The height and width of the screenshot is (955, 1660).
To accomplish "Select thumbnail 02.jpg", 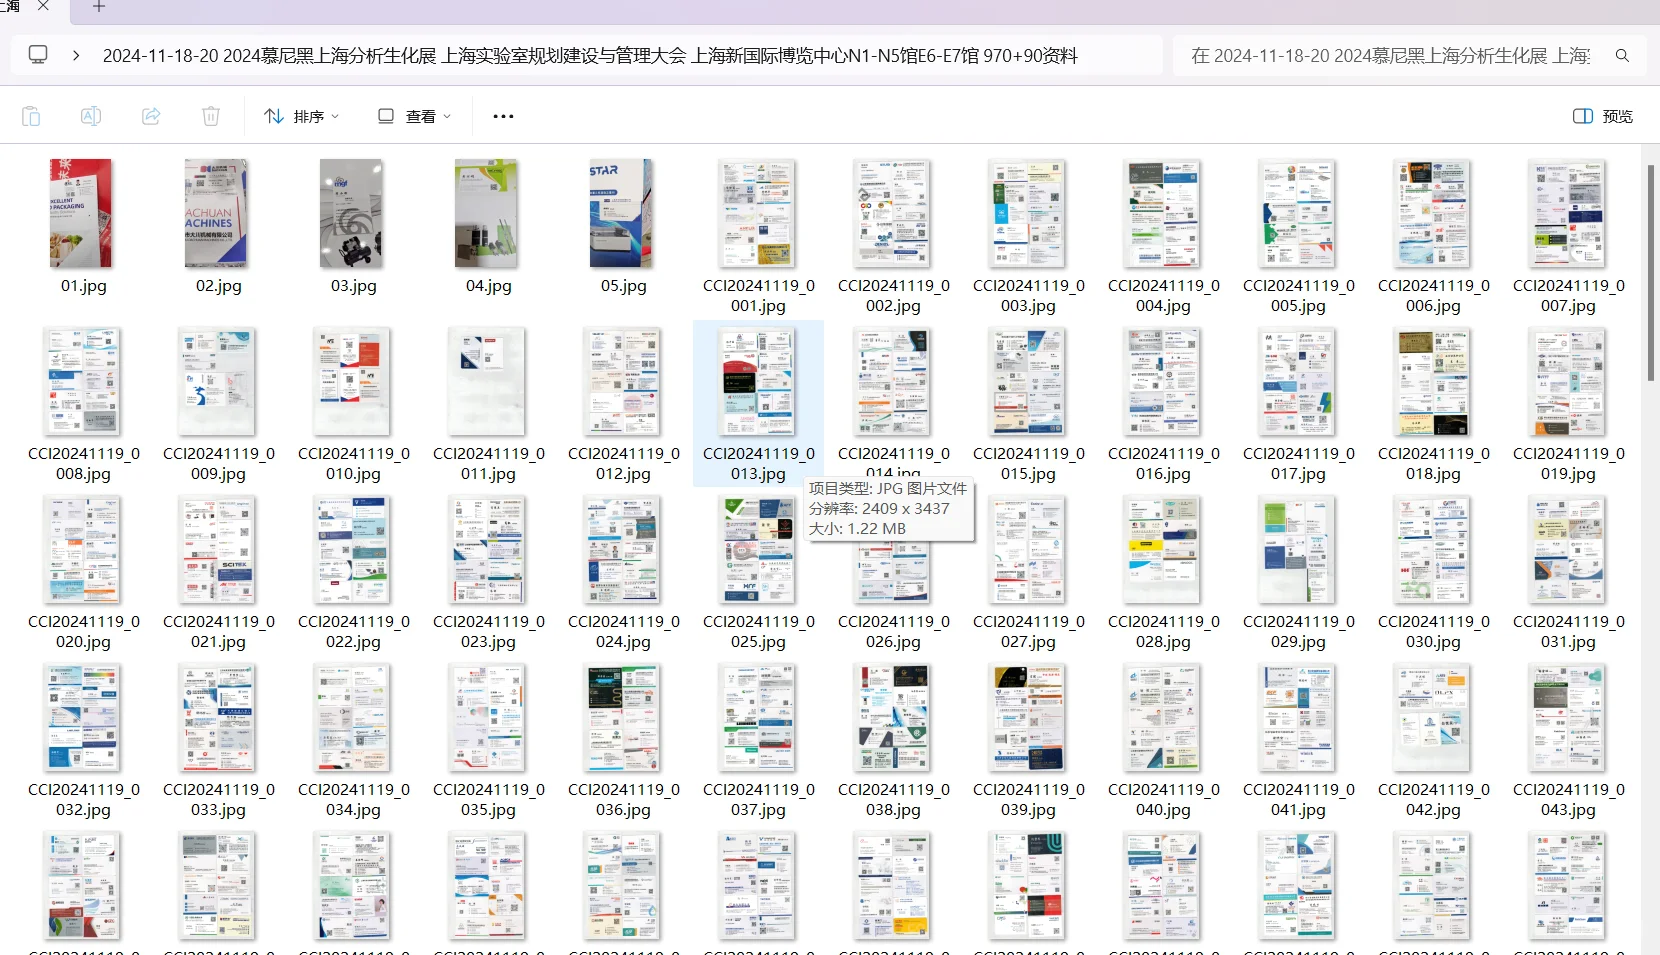I will coord(216,213).
